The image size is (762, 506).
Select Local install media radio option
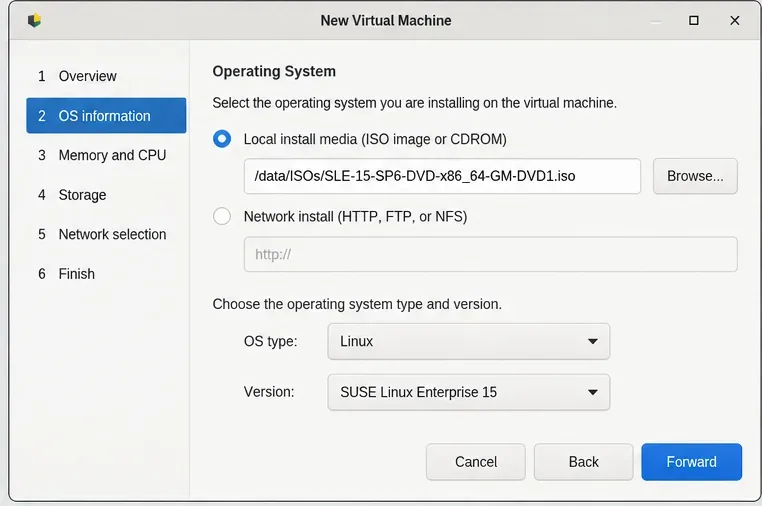(x=222, y=139)
